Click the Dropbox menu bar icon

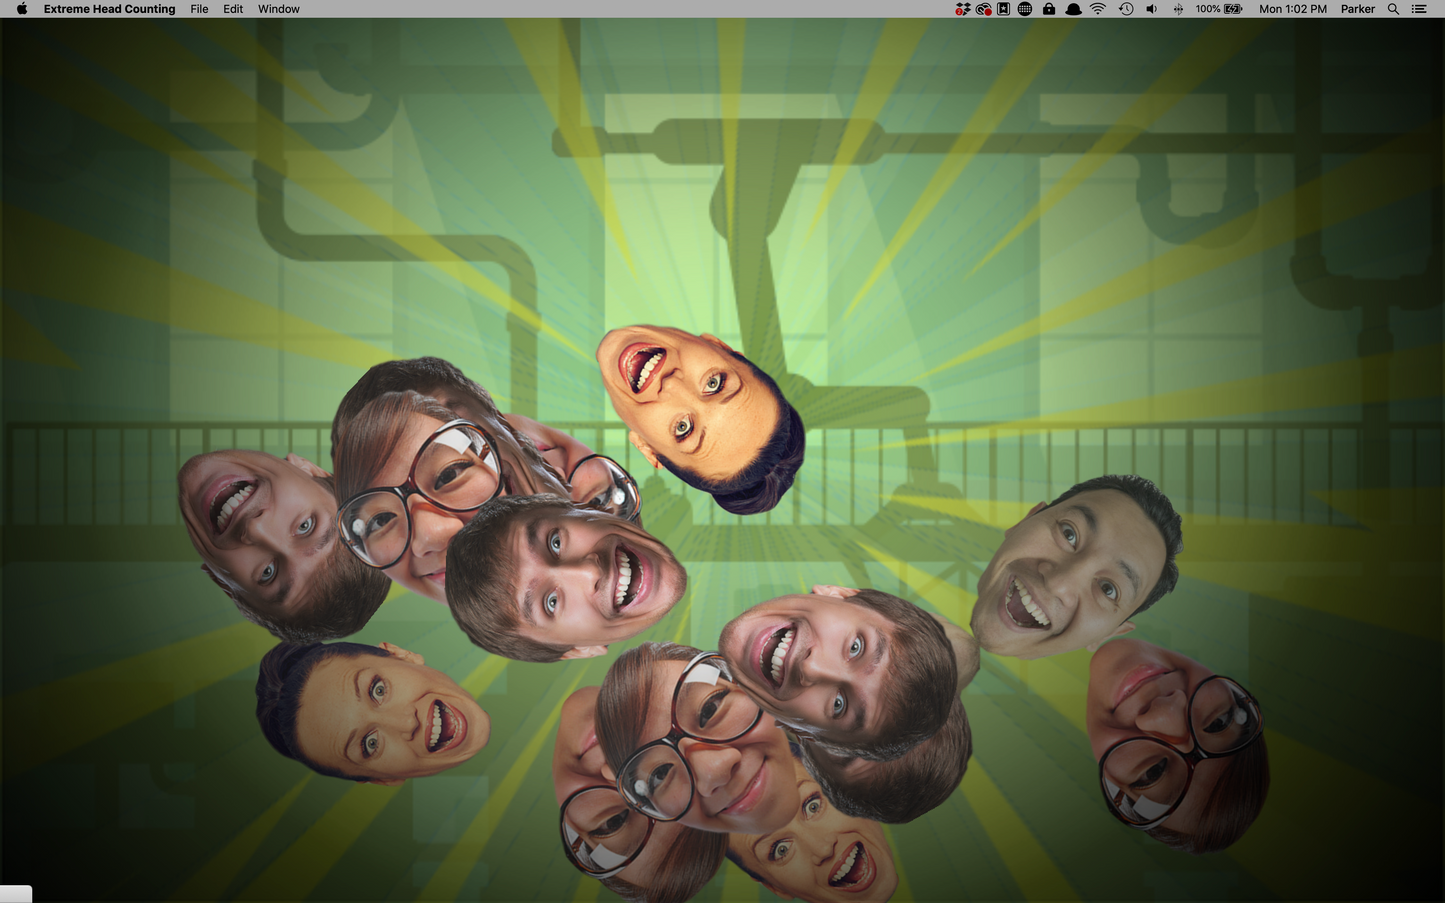(963, 9)
